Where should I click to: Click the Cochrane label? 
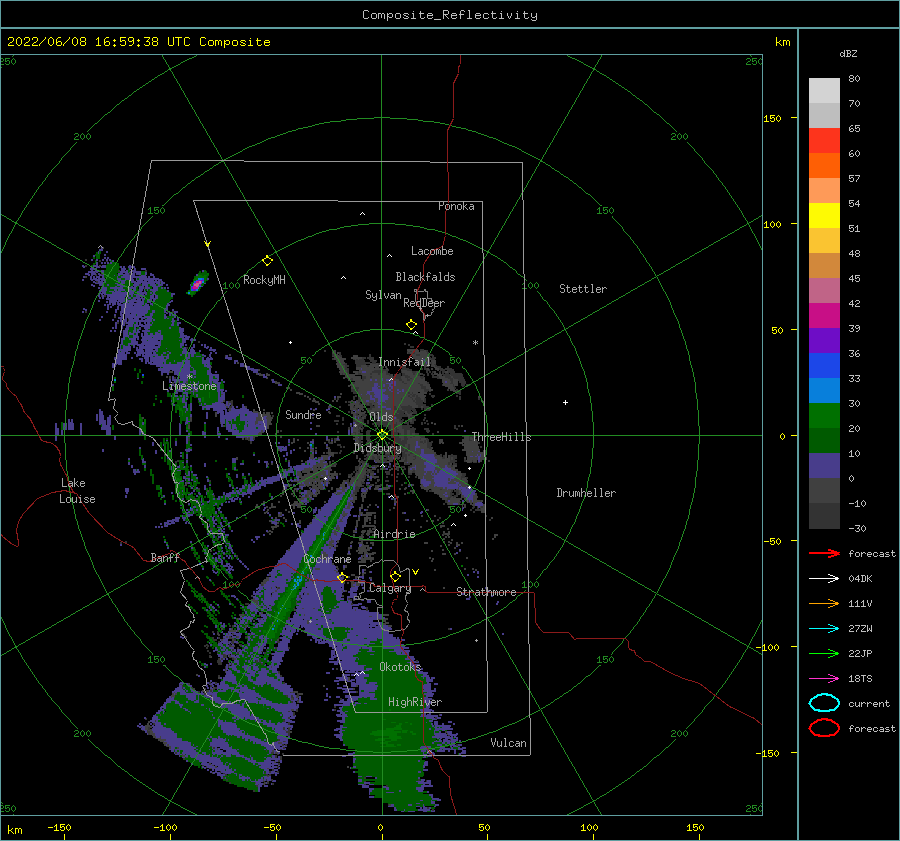tap(327, 559)
